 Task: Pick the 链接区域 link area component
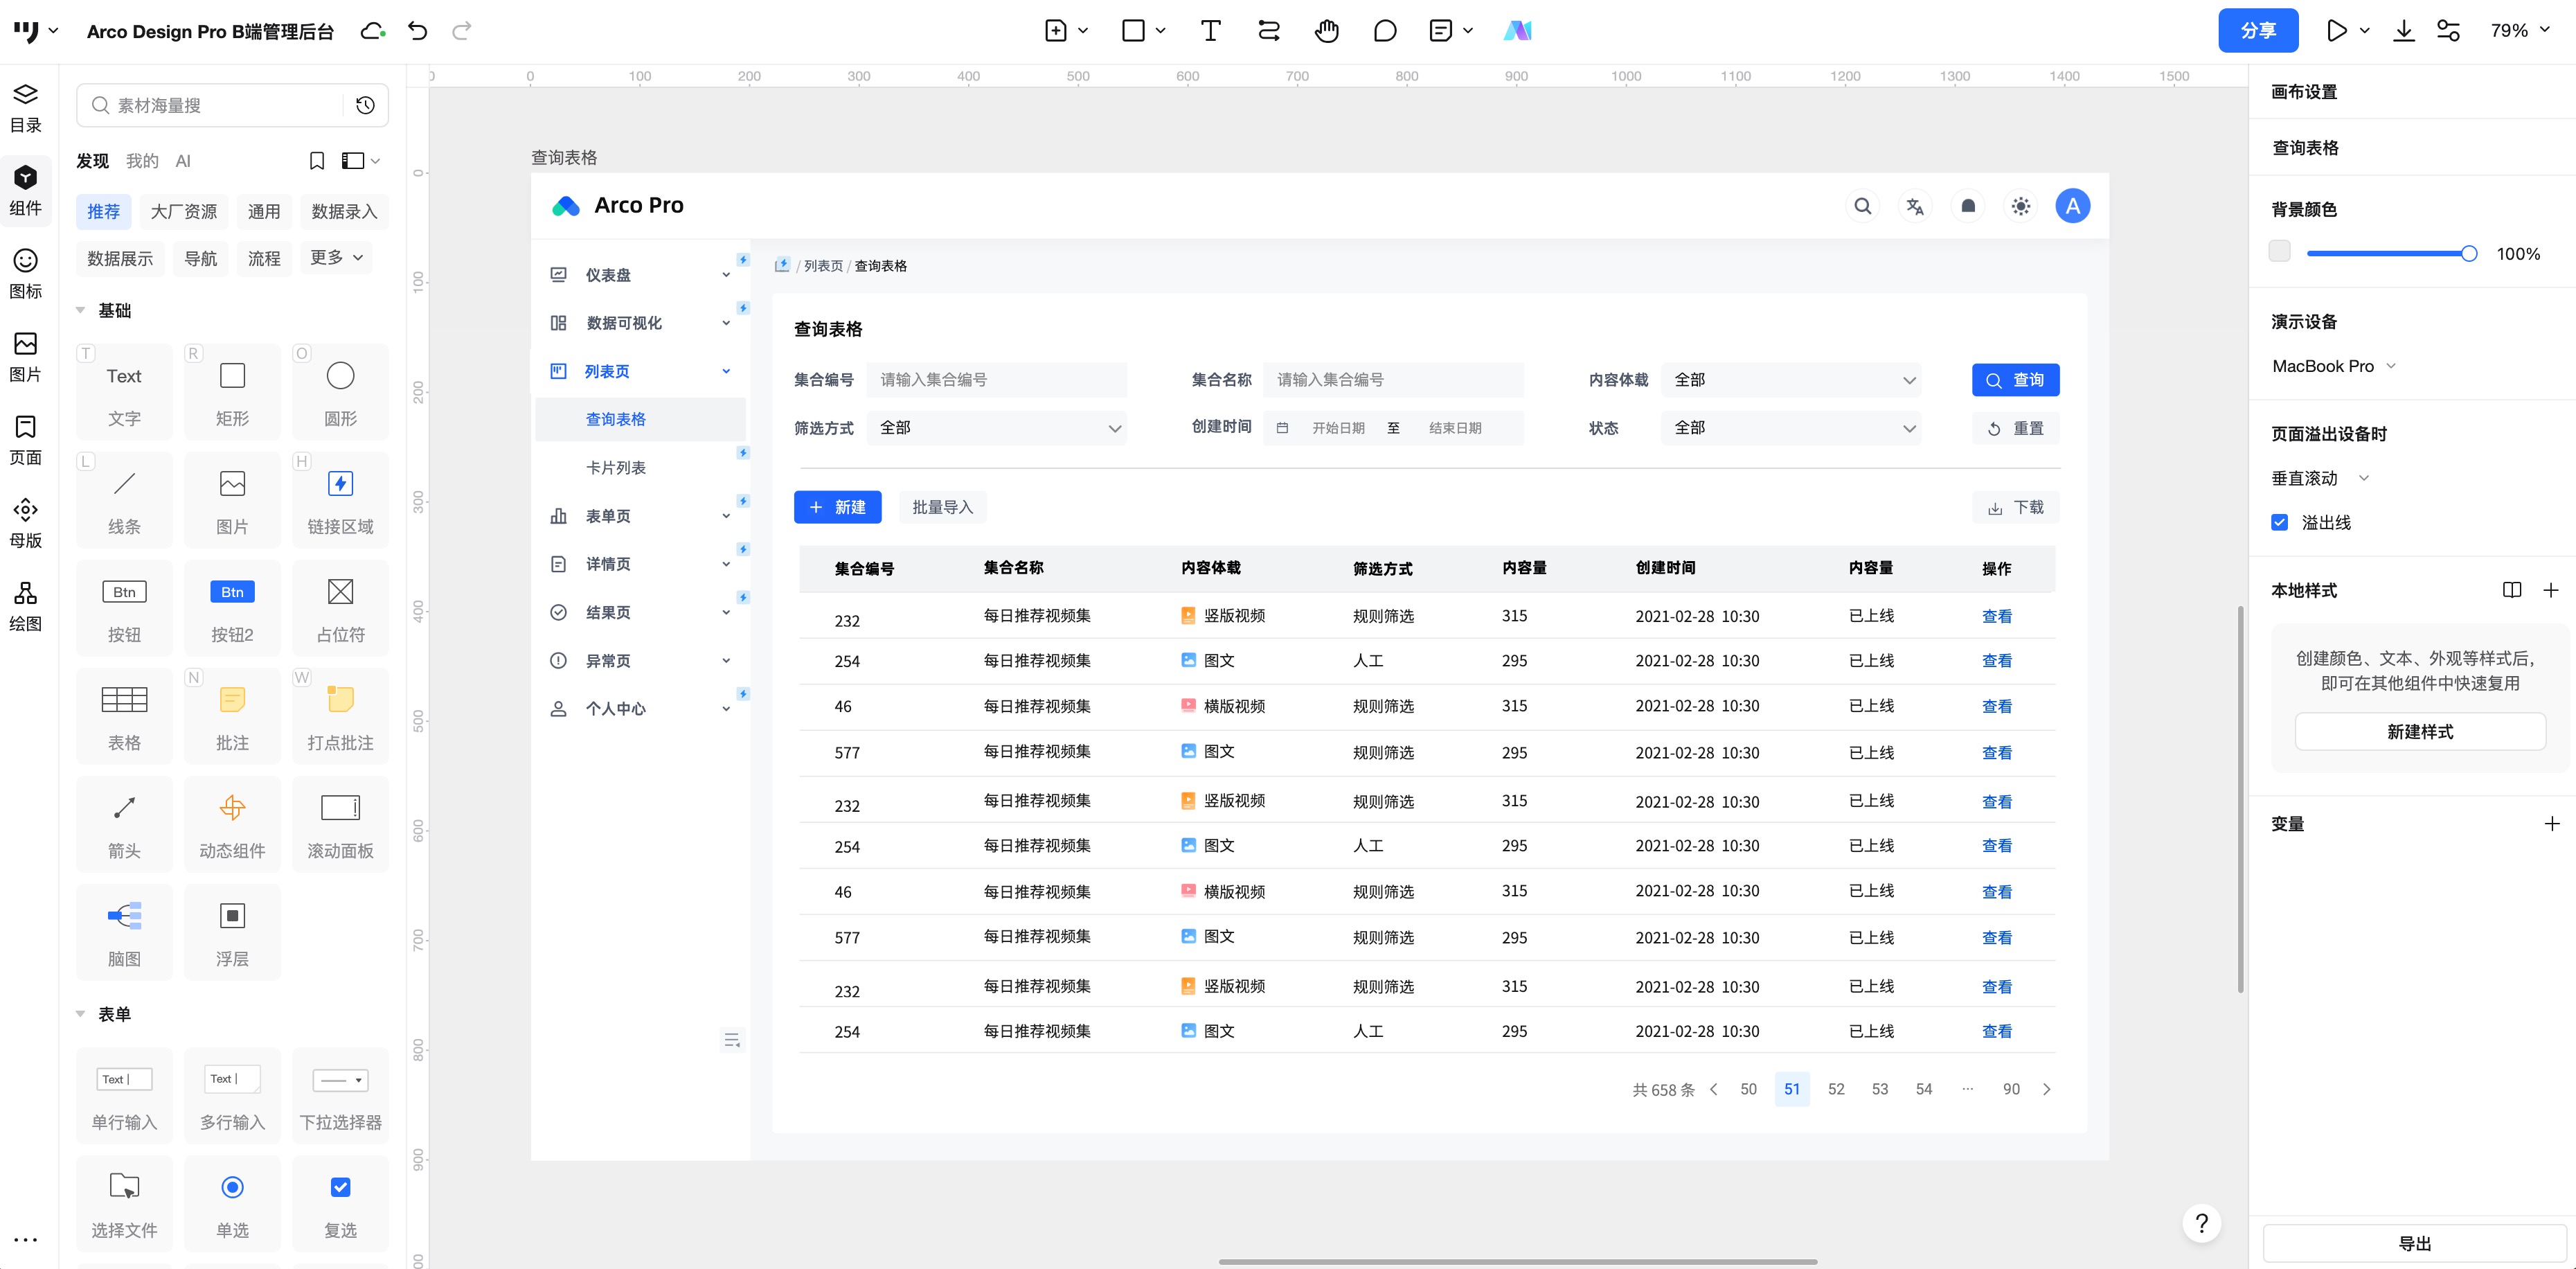[x=340, y=500]
